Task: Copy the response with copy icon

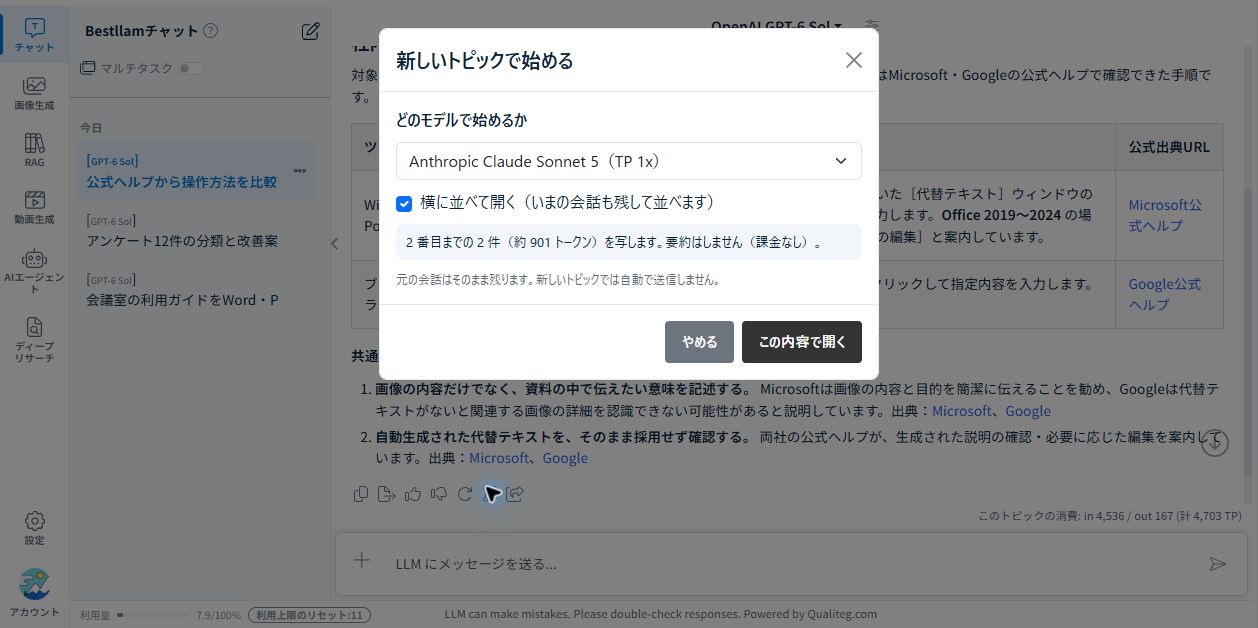Action: click(x=361, y=493)
